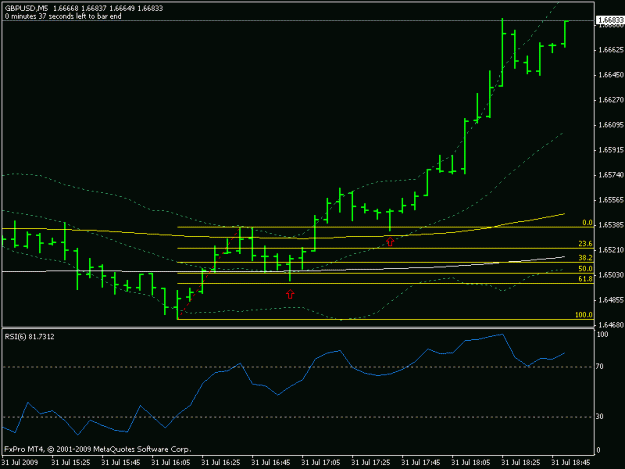Click the '31 Jul 17:45' time label
The height and width of the screenshot is (469, 625).
point(421,463)
